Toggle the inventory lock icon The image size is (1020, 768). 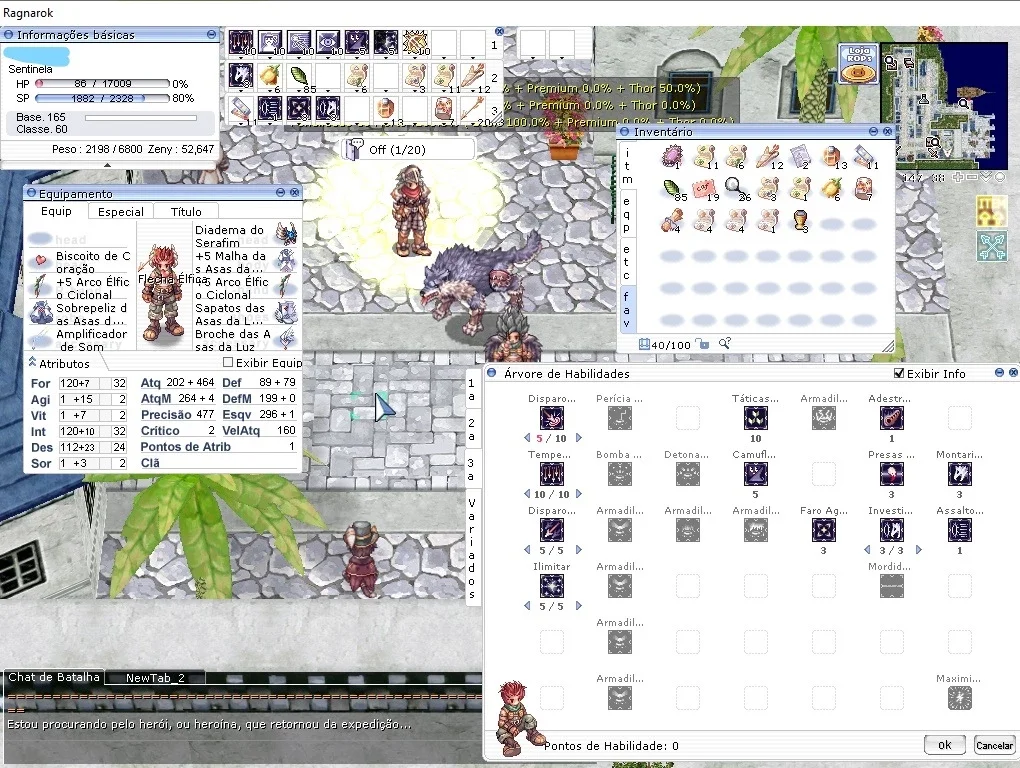click(x=702, y=343)
